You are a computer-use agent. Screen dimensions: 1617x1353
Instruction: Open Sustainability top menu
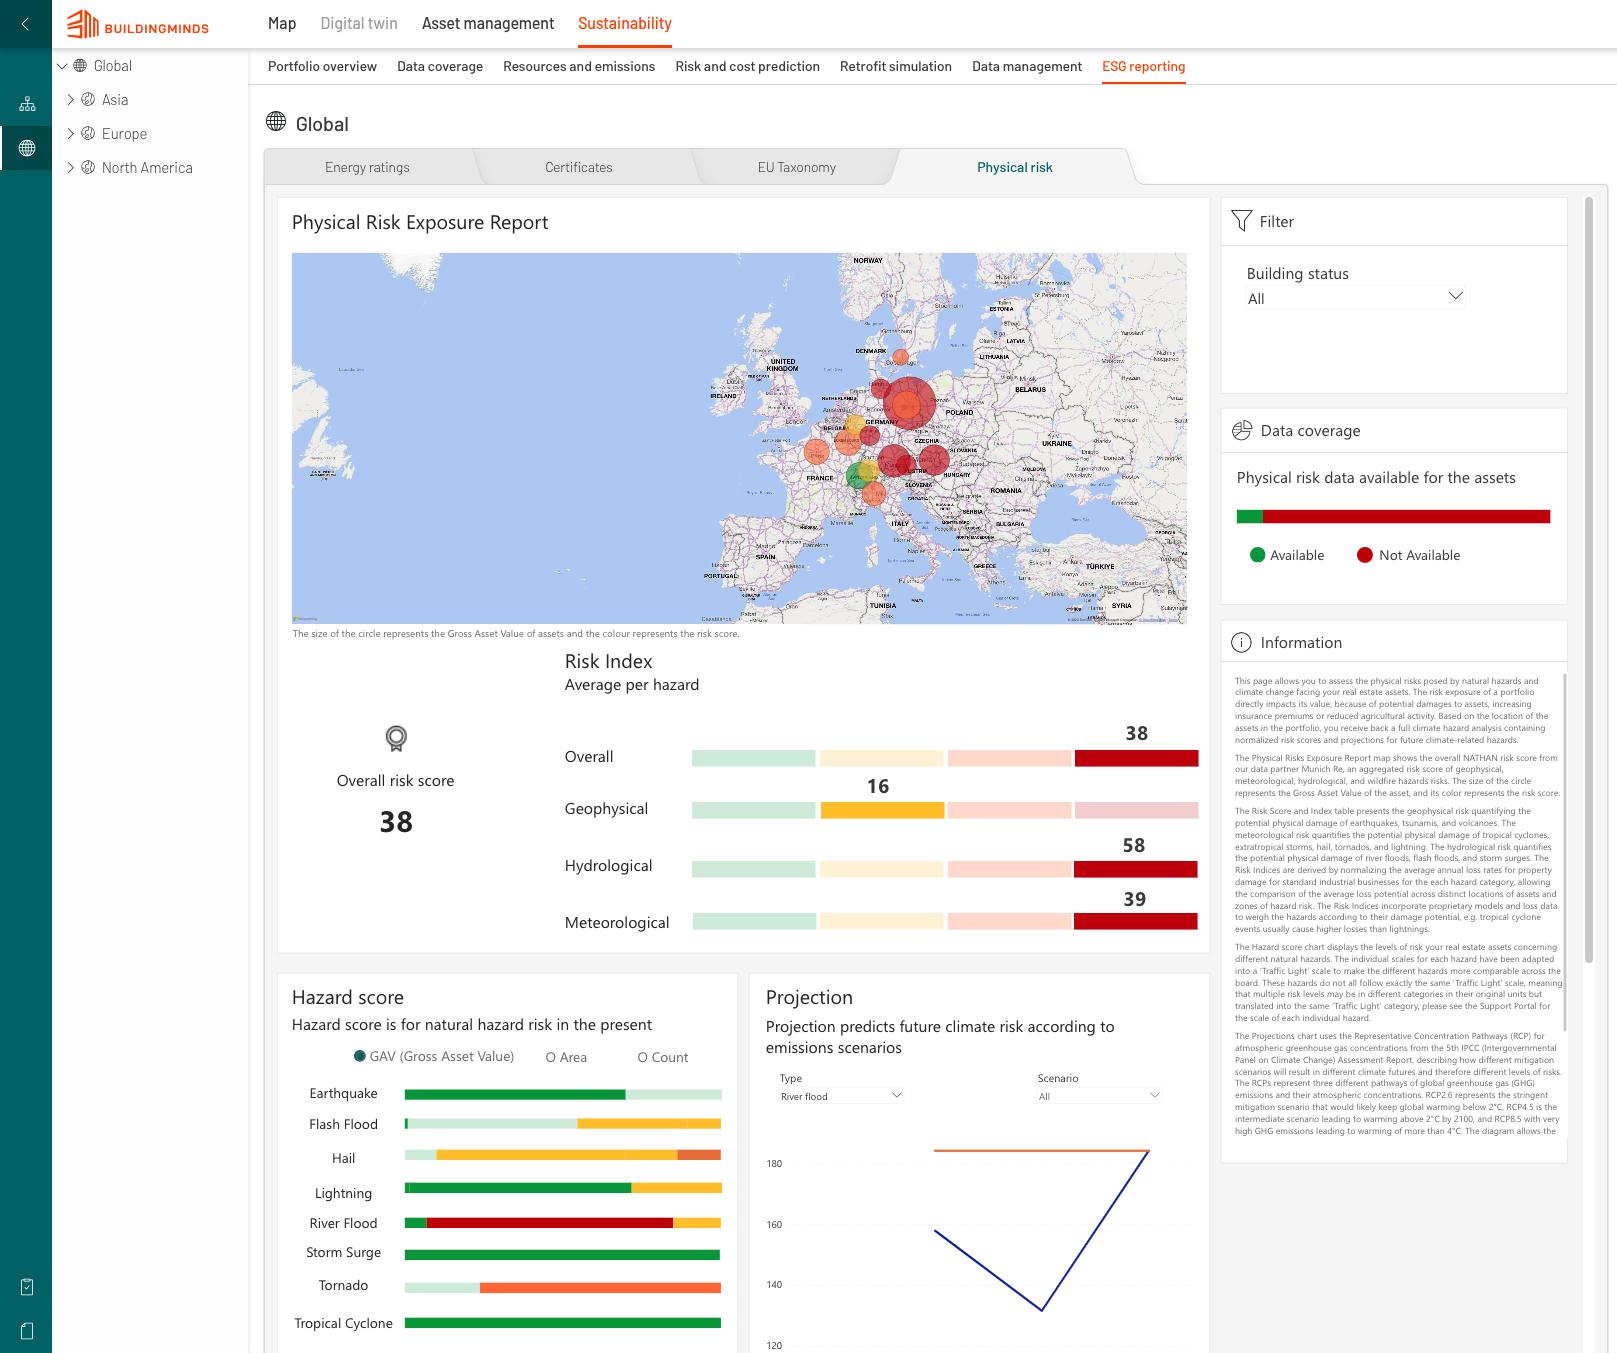(x=625, y=24)
